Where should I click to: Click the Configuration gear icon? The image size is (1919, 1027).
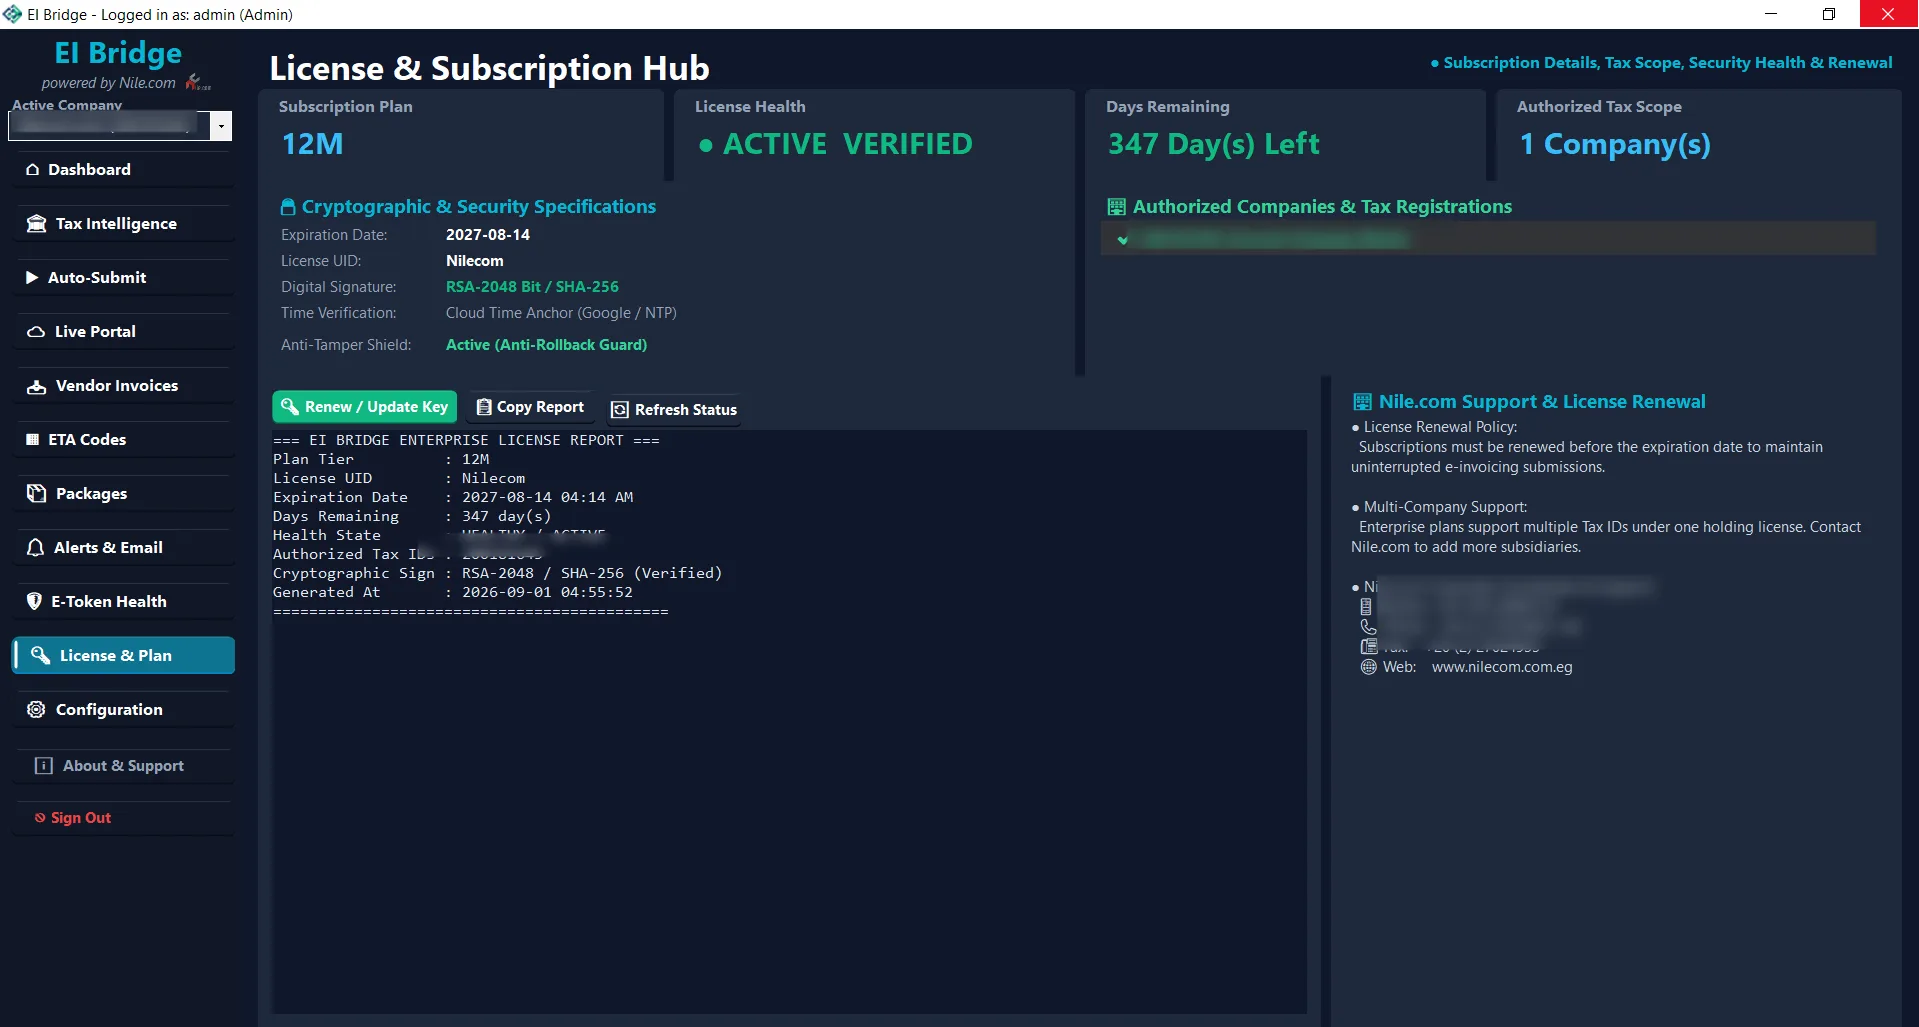point(37,710)
